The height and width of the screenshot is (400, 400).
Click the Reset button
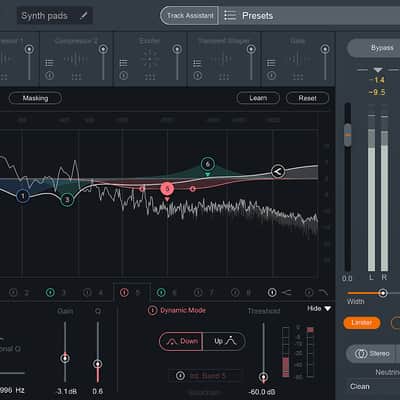click(x=307, y=98)
